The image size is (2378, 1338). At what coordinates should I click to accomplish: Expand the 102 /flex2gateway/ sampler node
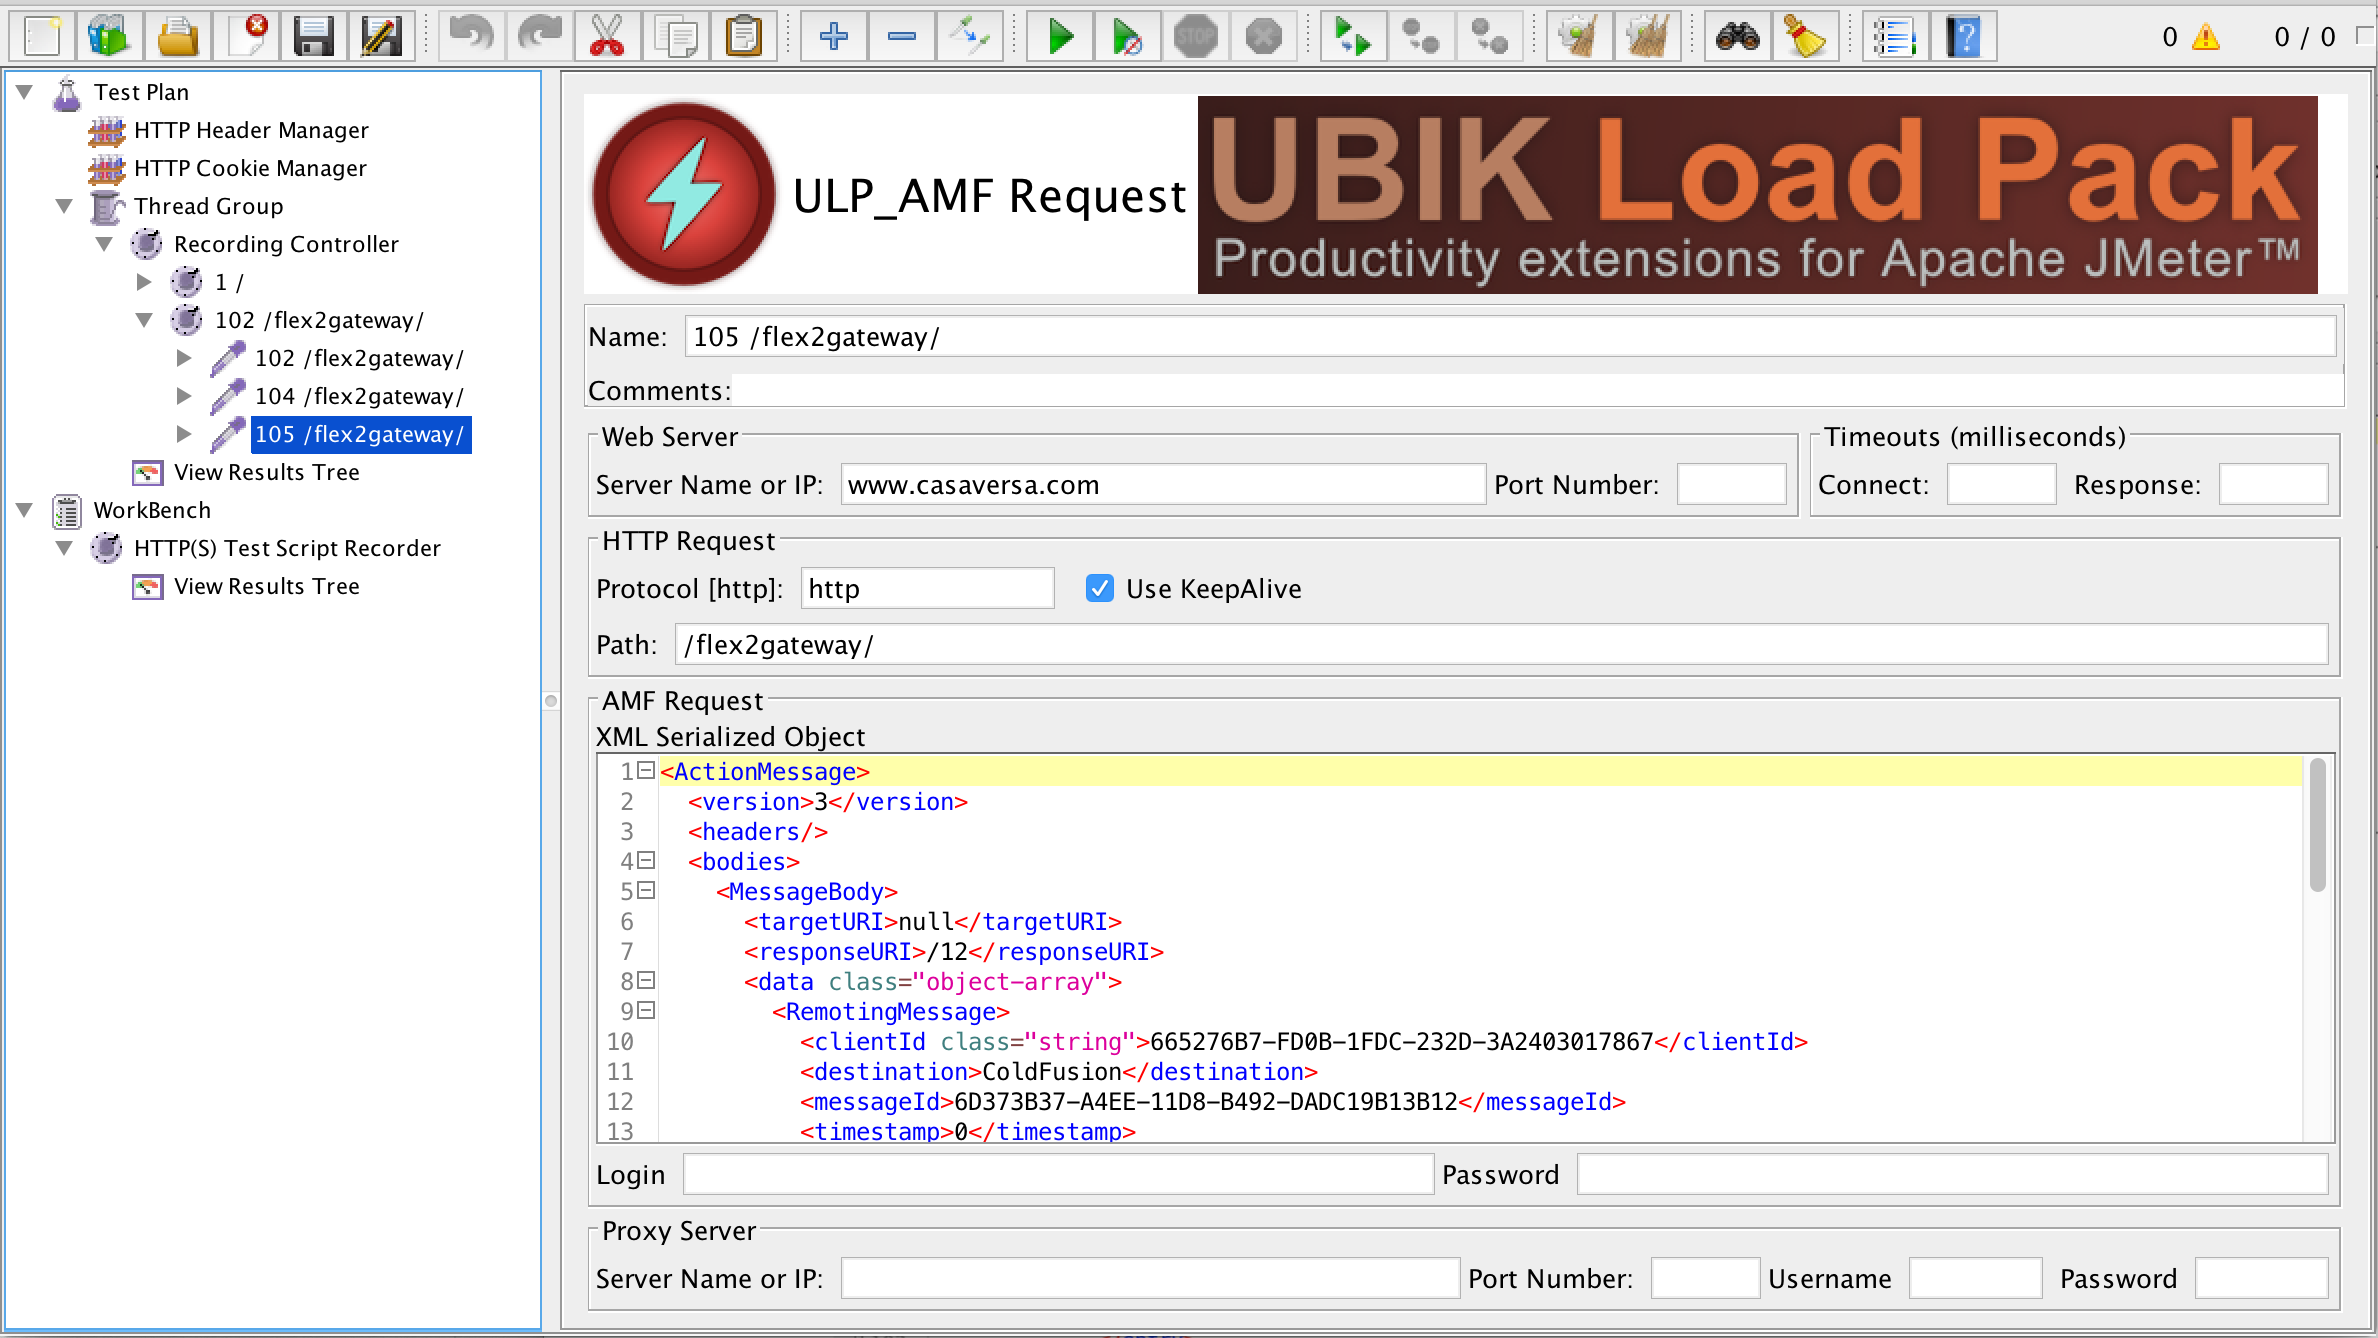pyautogui.click(x=185, y=358)
